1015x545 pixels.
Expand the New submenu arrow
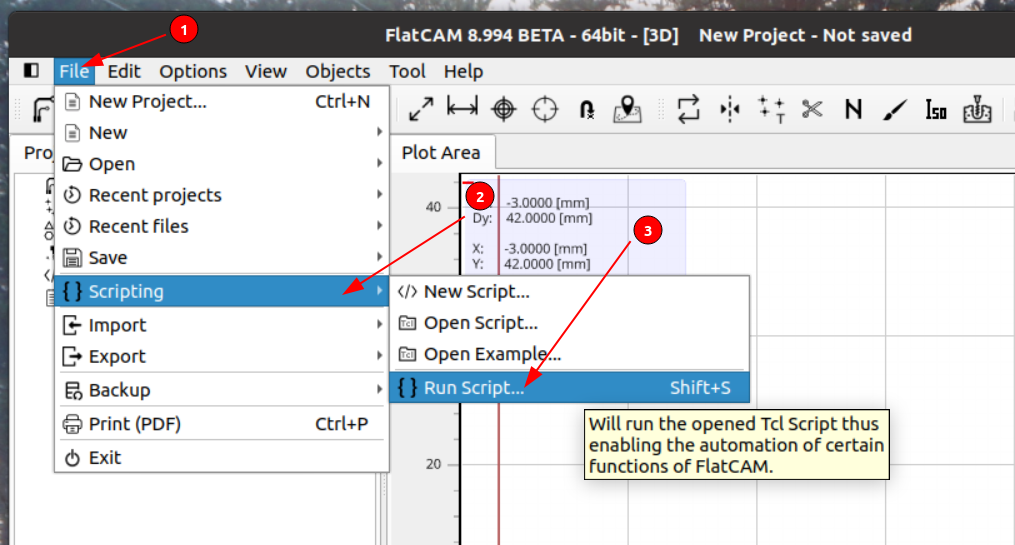tap(379, 131)
